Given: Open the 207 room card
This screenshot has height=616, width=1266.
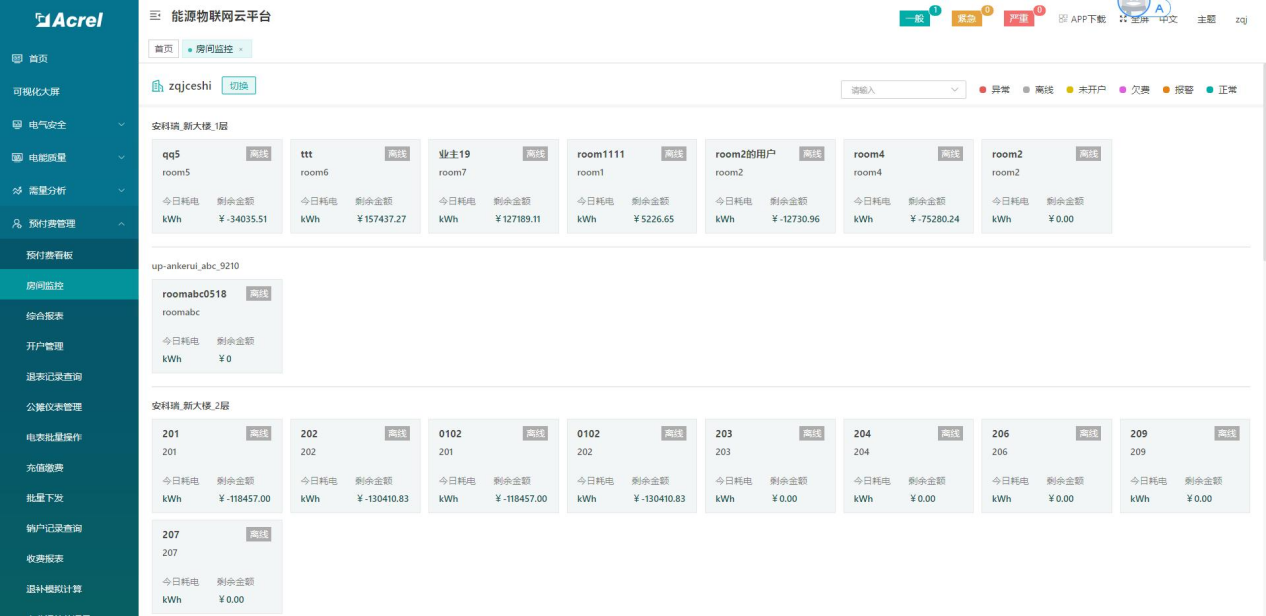Looking at the screenshot, I should pyautogui.click(x=217, y=566).
